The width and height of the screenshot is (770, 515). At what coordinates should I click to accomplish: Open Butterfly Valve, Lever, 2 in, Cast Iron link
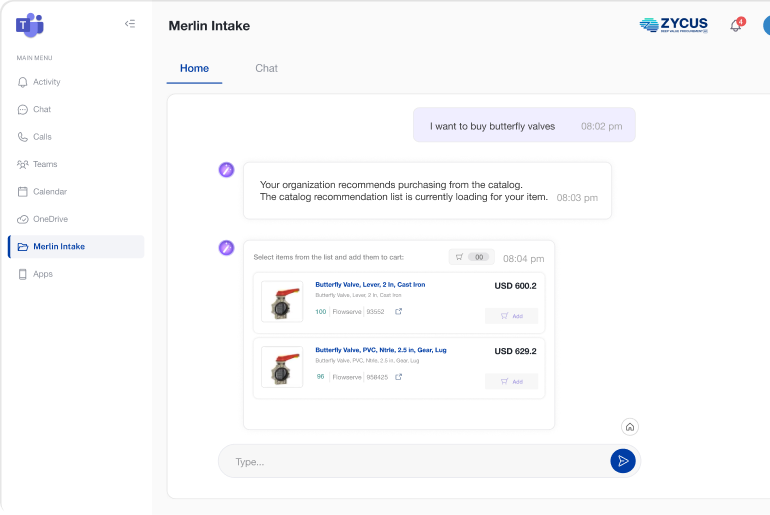(x=370, y=285)
